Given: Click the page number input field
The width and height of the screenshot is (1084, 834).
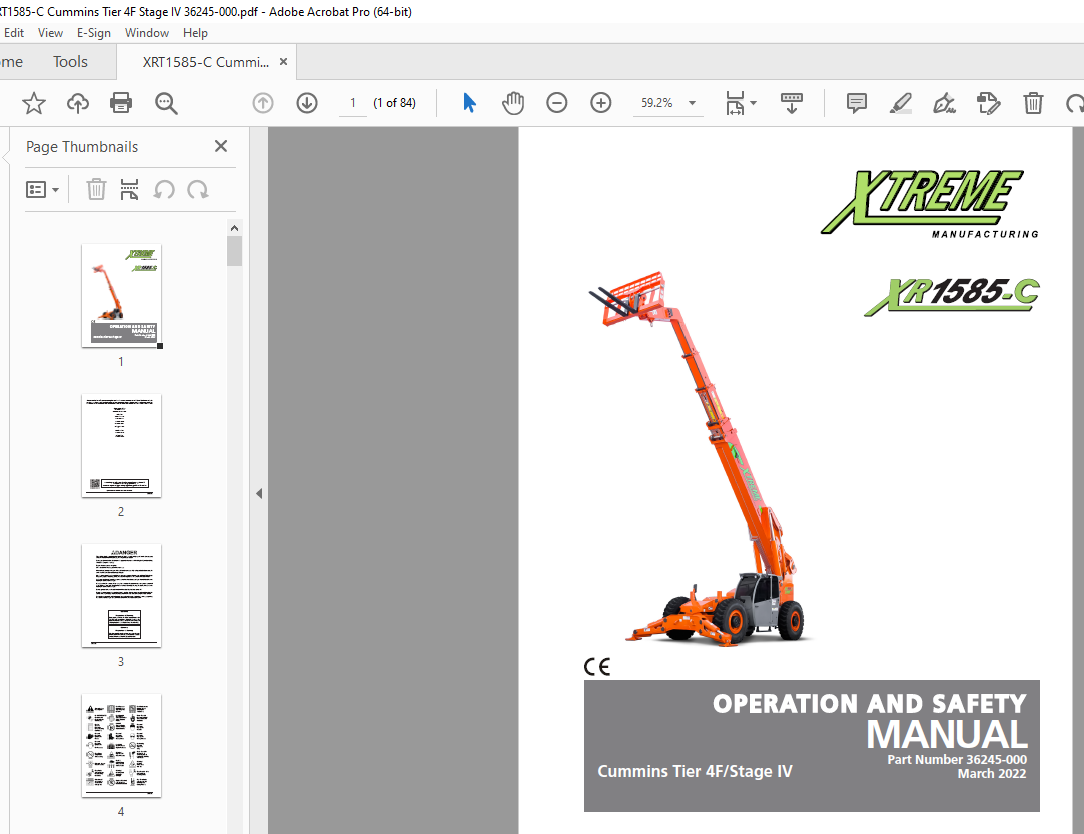Looking at the screenshot, I should (x=353, y=103).
